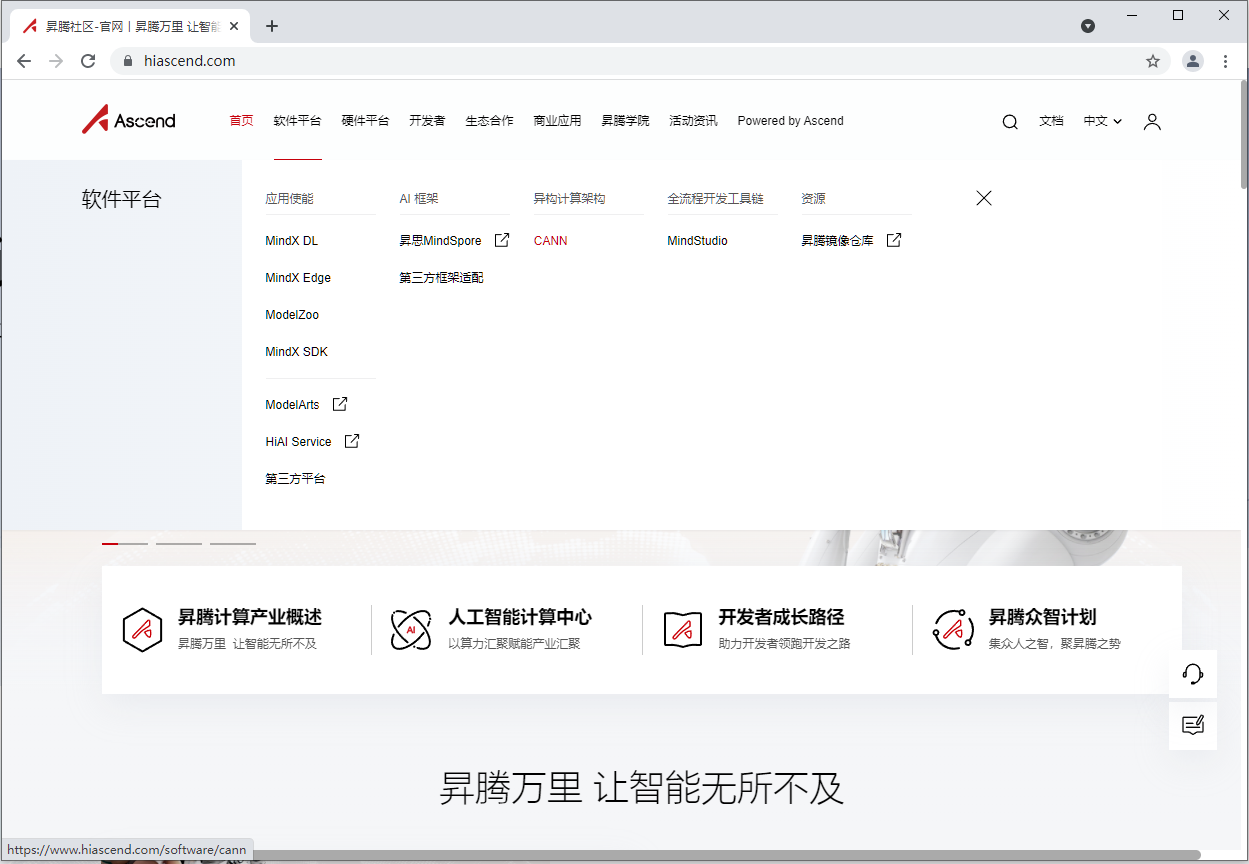This screenshot has height=864, width=1249.
Task: Open Powered by Ascend nav item
Action: (x=790, y=121)
